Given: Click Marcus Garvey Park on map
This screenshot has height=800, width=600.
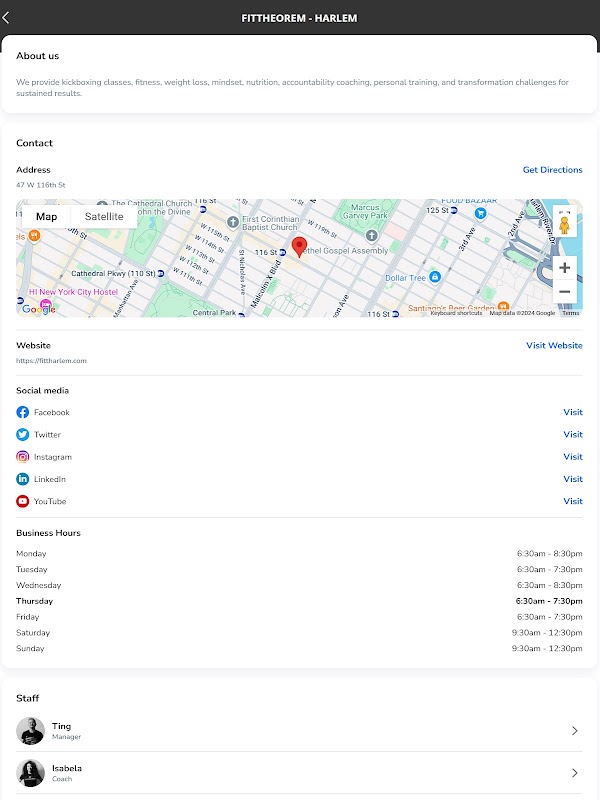Looking at the screenshot, I should (x=365, y=211).
